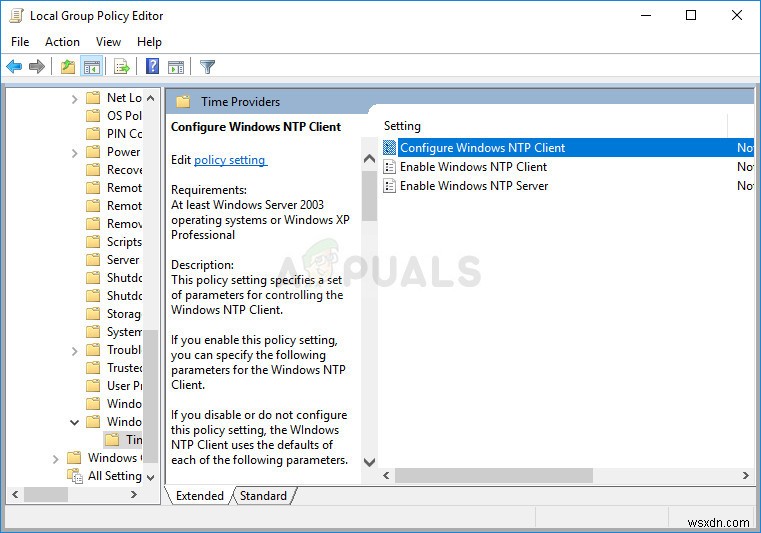Image resolution: width=761 pixels, height=533 pixels.
Task: Click the All Settings icon in tree
Action: click(x=75, y=476)
